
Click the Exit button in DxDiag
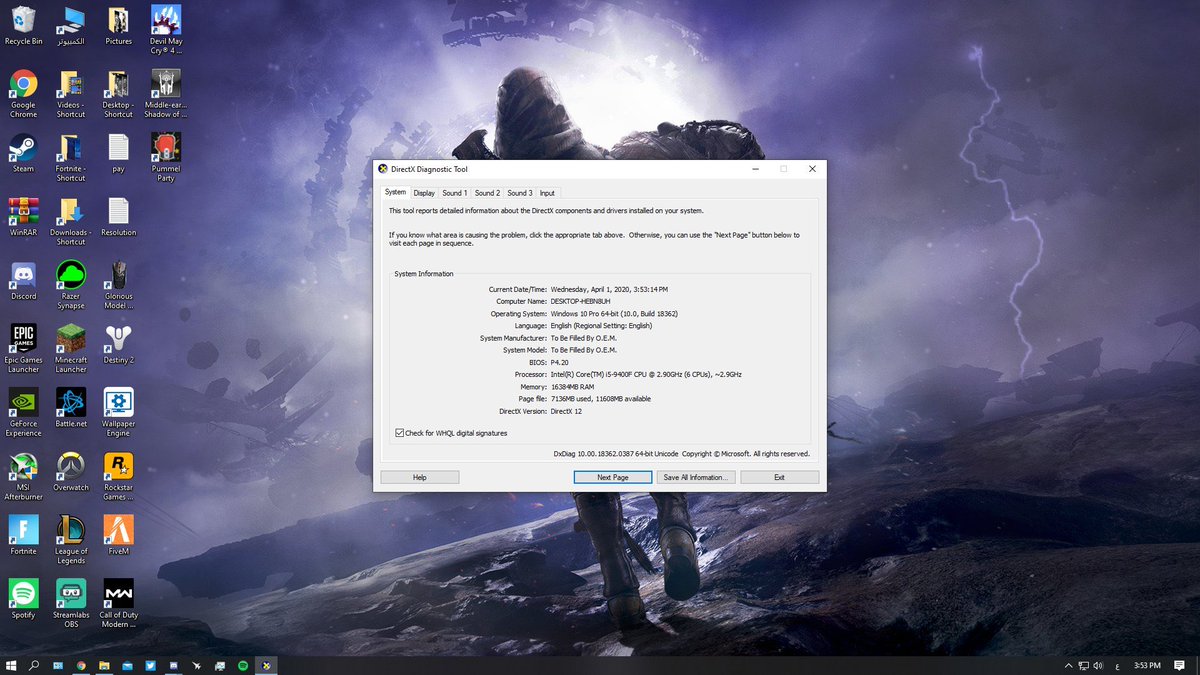(x=779, y=478)
